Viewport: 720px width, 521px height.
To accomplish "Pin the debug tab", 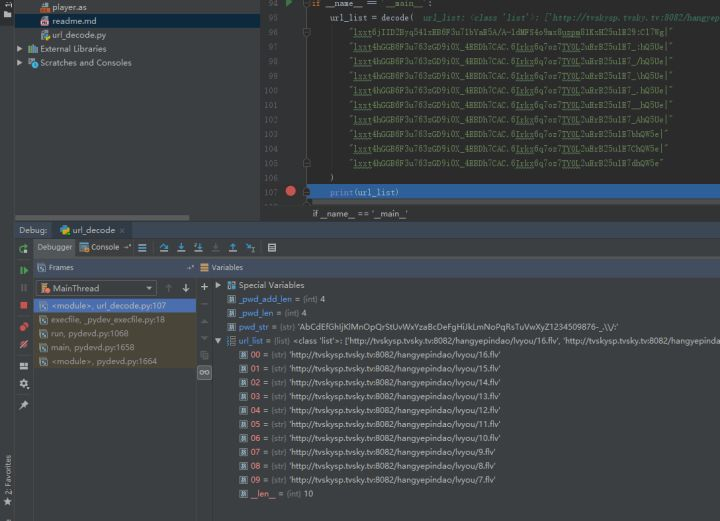I will pyautogui.click(x=24, y=405).
